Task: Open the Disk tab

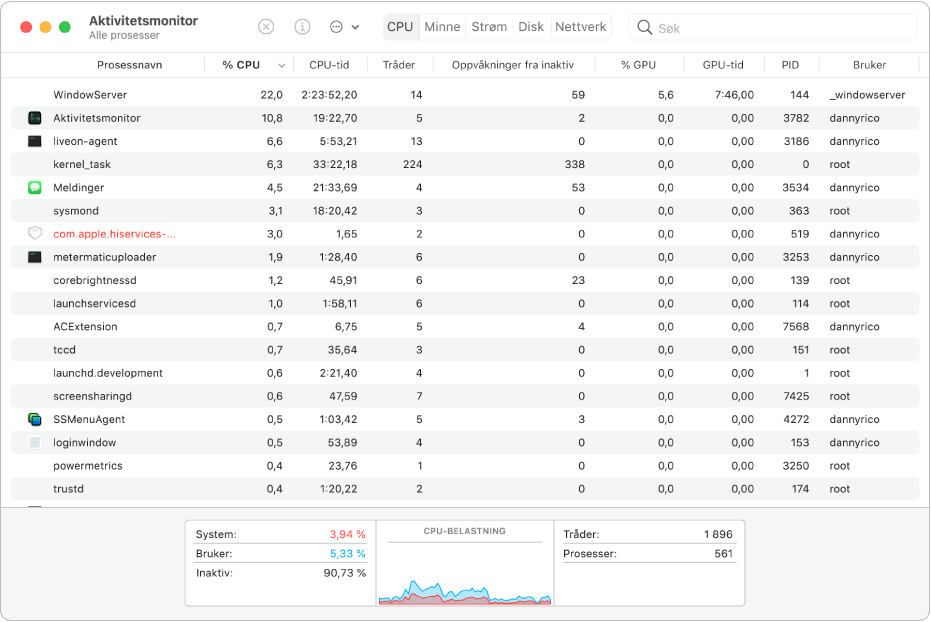Action: [x=531, y=27]
